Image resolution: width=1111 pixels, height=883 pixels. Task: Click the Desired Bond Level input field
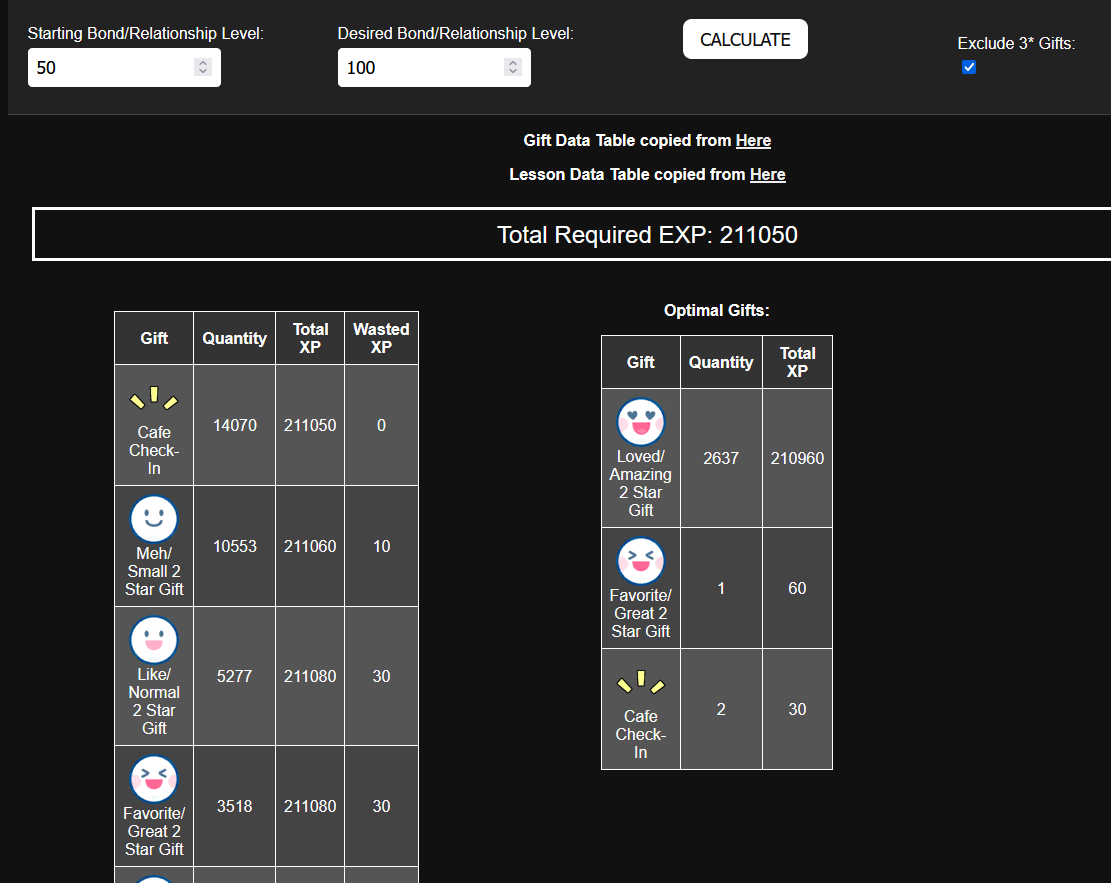tap(434, 67)
